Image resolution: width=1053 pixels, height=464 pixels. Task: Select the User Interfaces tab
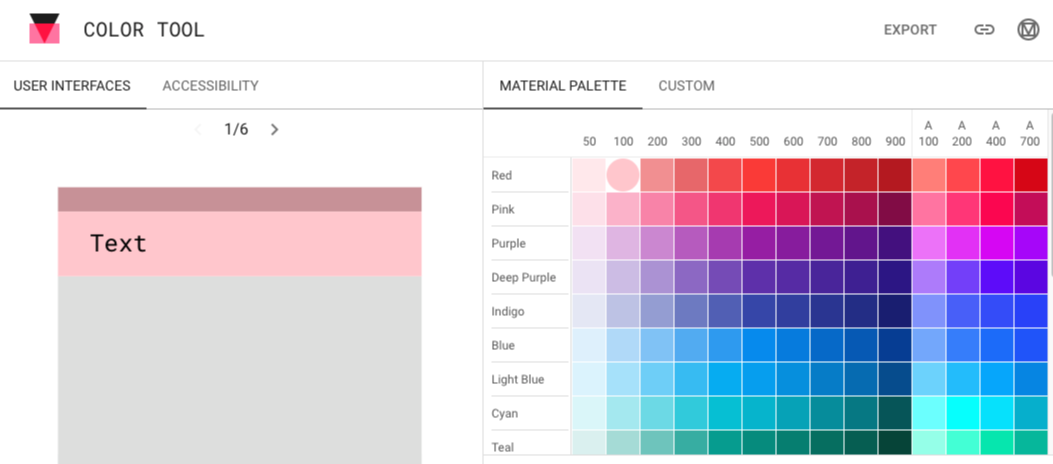pos(72,86)
